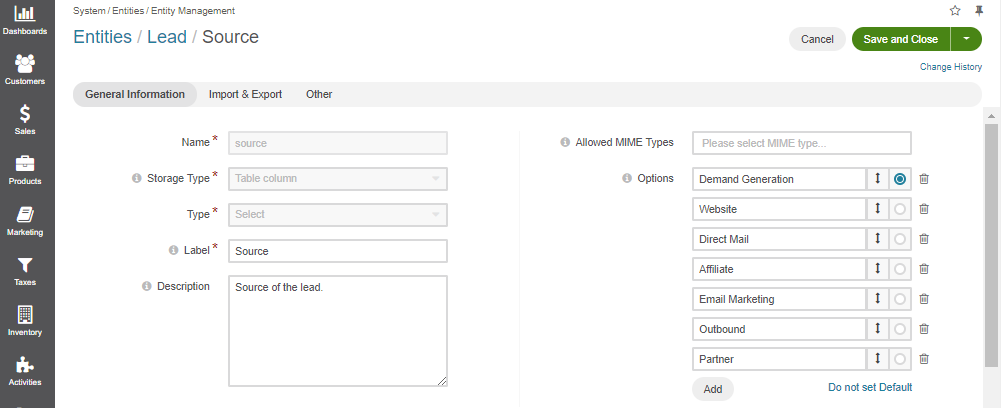Set Website as the default option
This screenshot has width=1001, height=408.
pyautogui.click(x=900, y=209)
